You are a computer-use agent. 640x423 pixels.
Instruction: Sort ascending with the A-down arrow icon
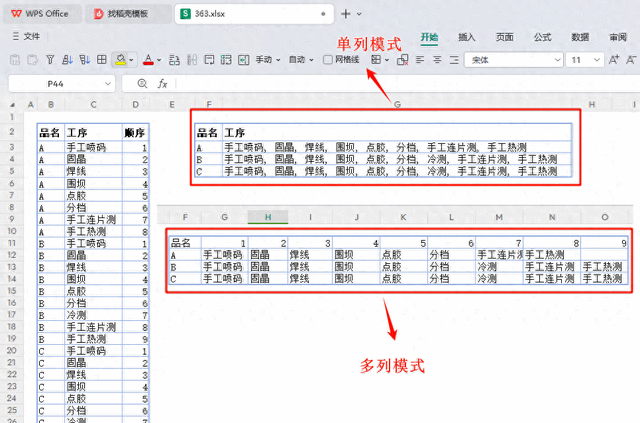tap(67, 60)
